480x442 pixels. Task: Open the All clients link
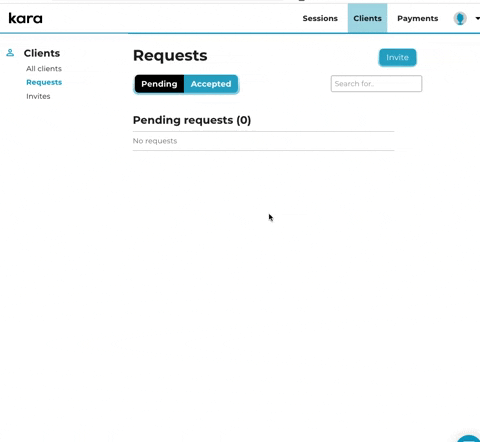click(44, 69)
